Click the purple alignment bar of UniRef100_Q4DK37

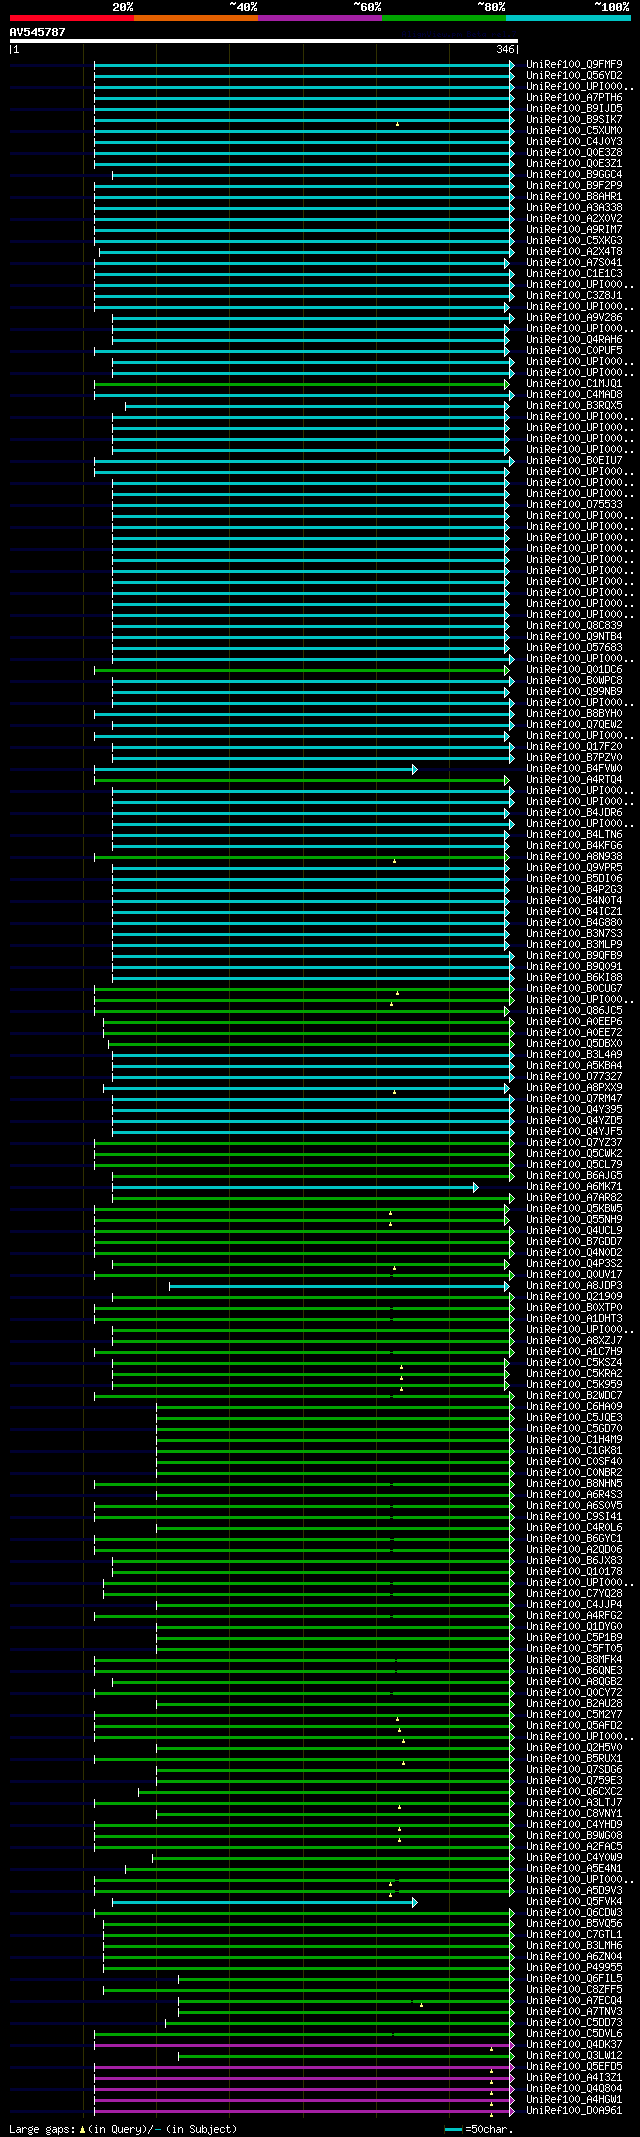click(x=304, y=2045)
